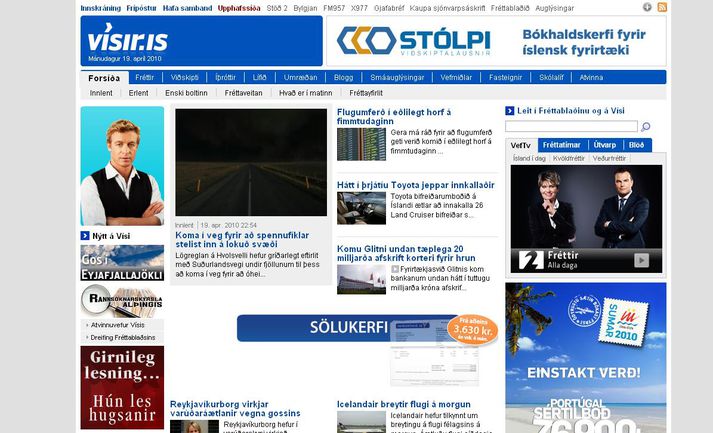Click the arrow icon beside Nýtt á Vísi
The height and width of the screenshot is (433, 713).
(85, 236)
